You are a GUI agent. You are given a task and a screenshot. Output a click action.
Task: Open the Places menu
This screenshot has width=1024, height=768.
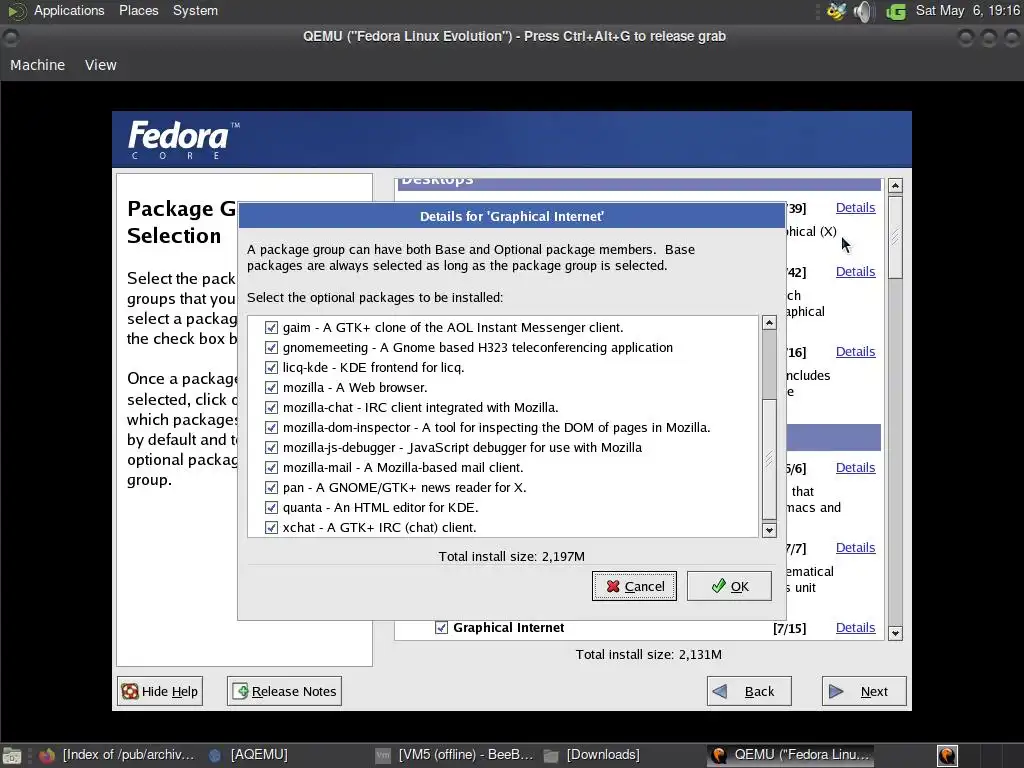(x=138, y=10)
